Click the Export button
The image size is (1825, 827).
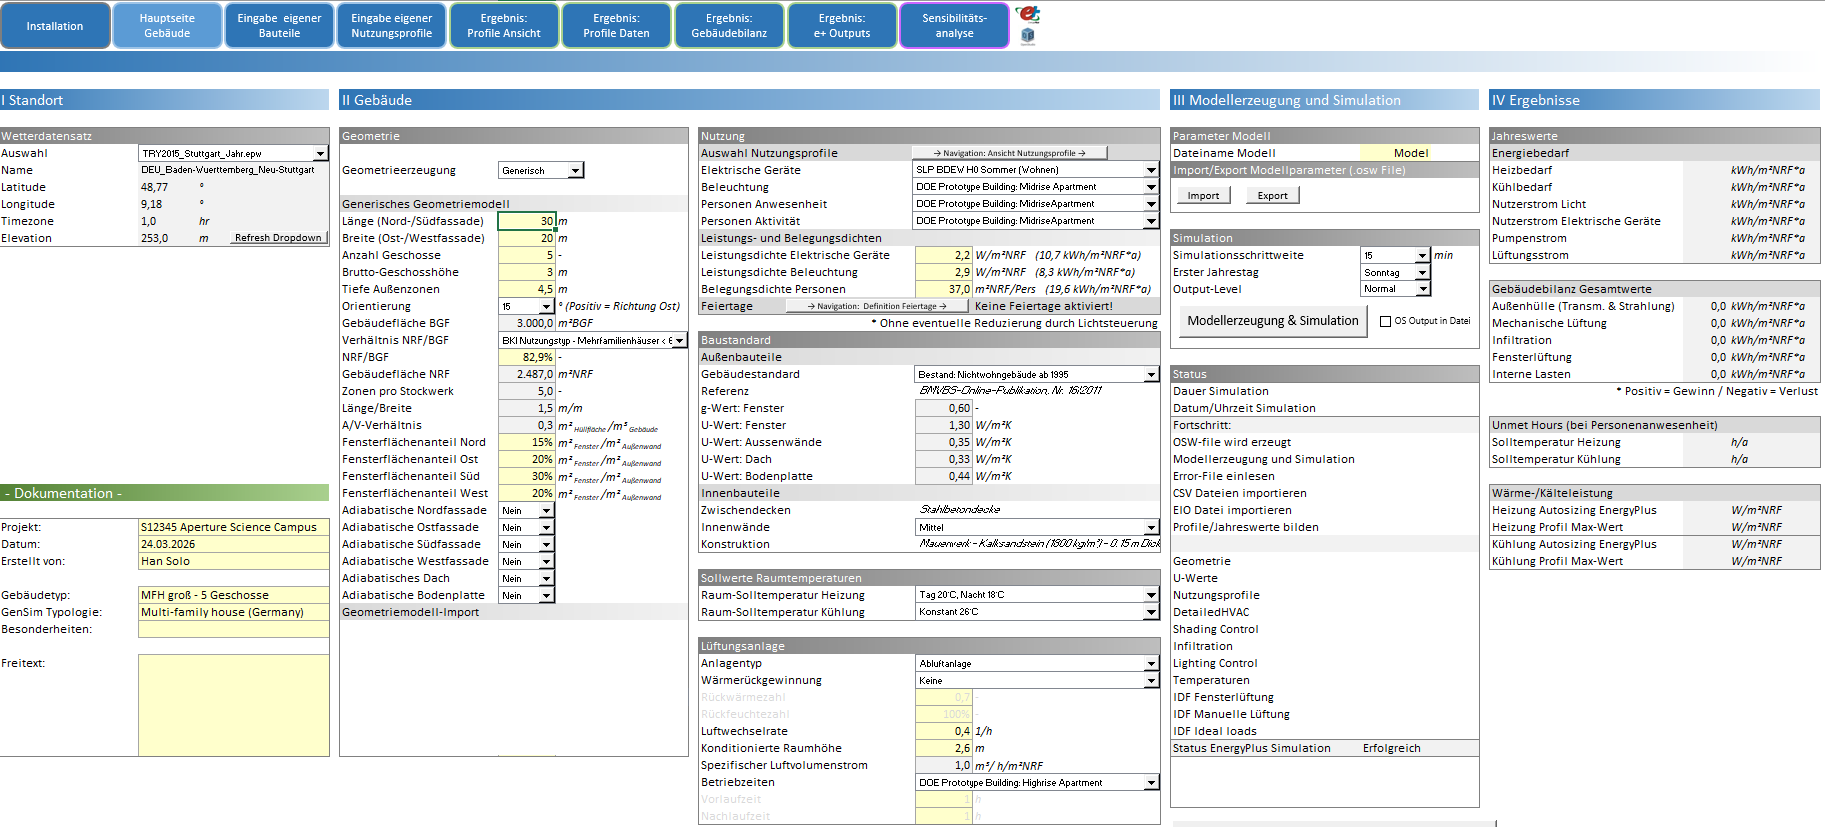[x=1272, y=195]
